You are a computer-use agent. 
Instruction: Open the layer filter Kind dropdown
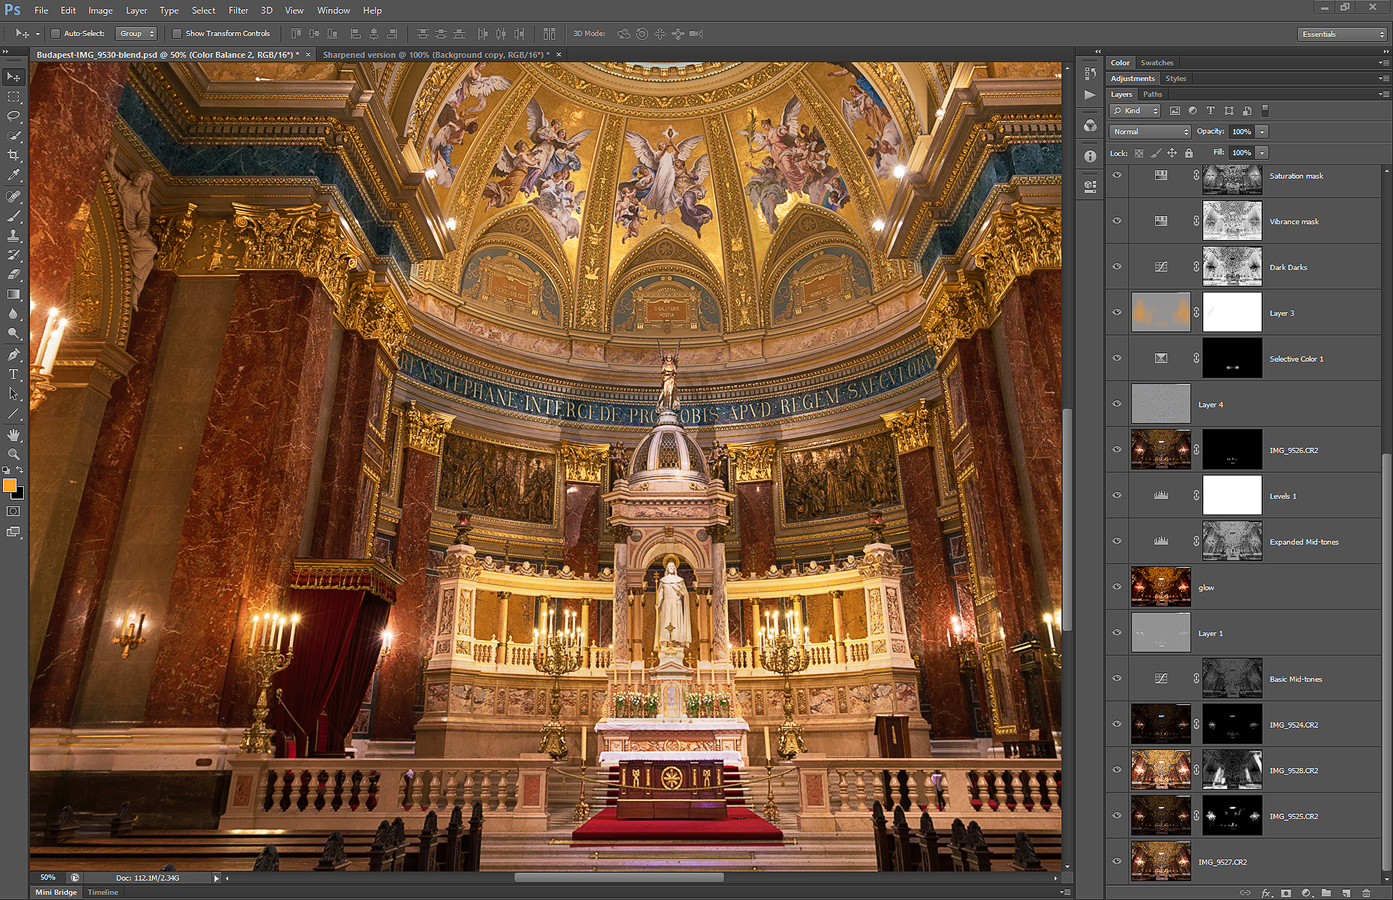(1135, 111)
